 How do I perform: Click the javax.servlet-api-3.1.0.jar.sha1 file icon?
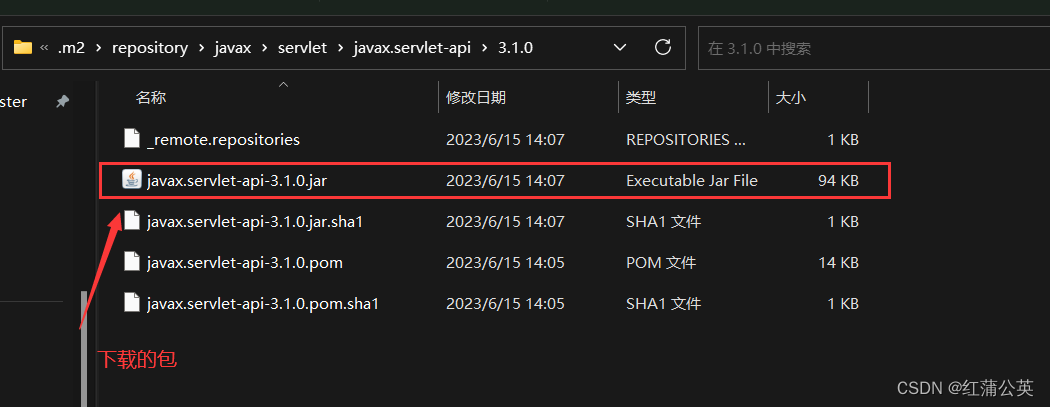(132, 221)
